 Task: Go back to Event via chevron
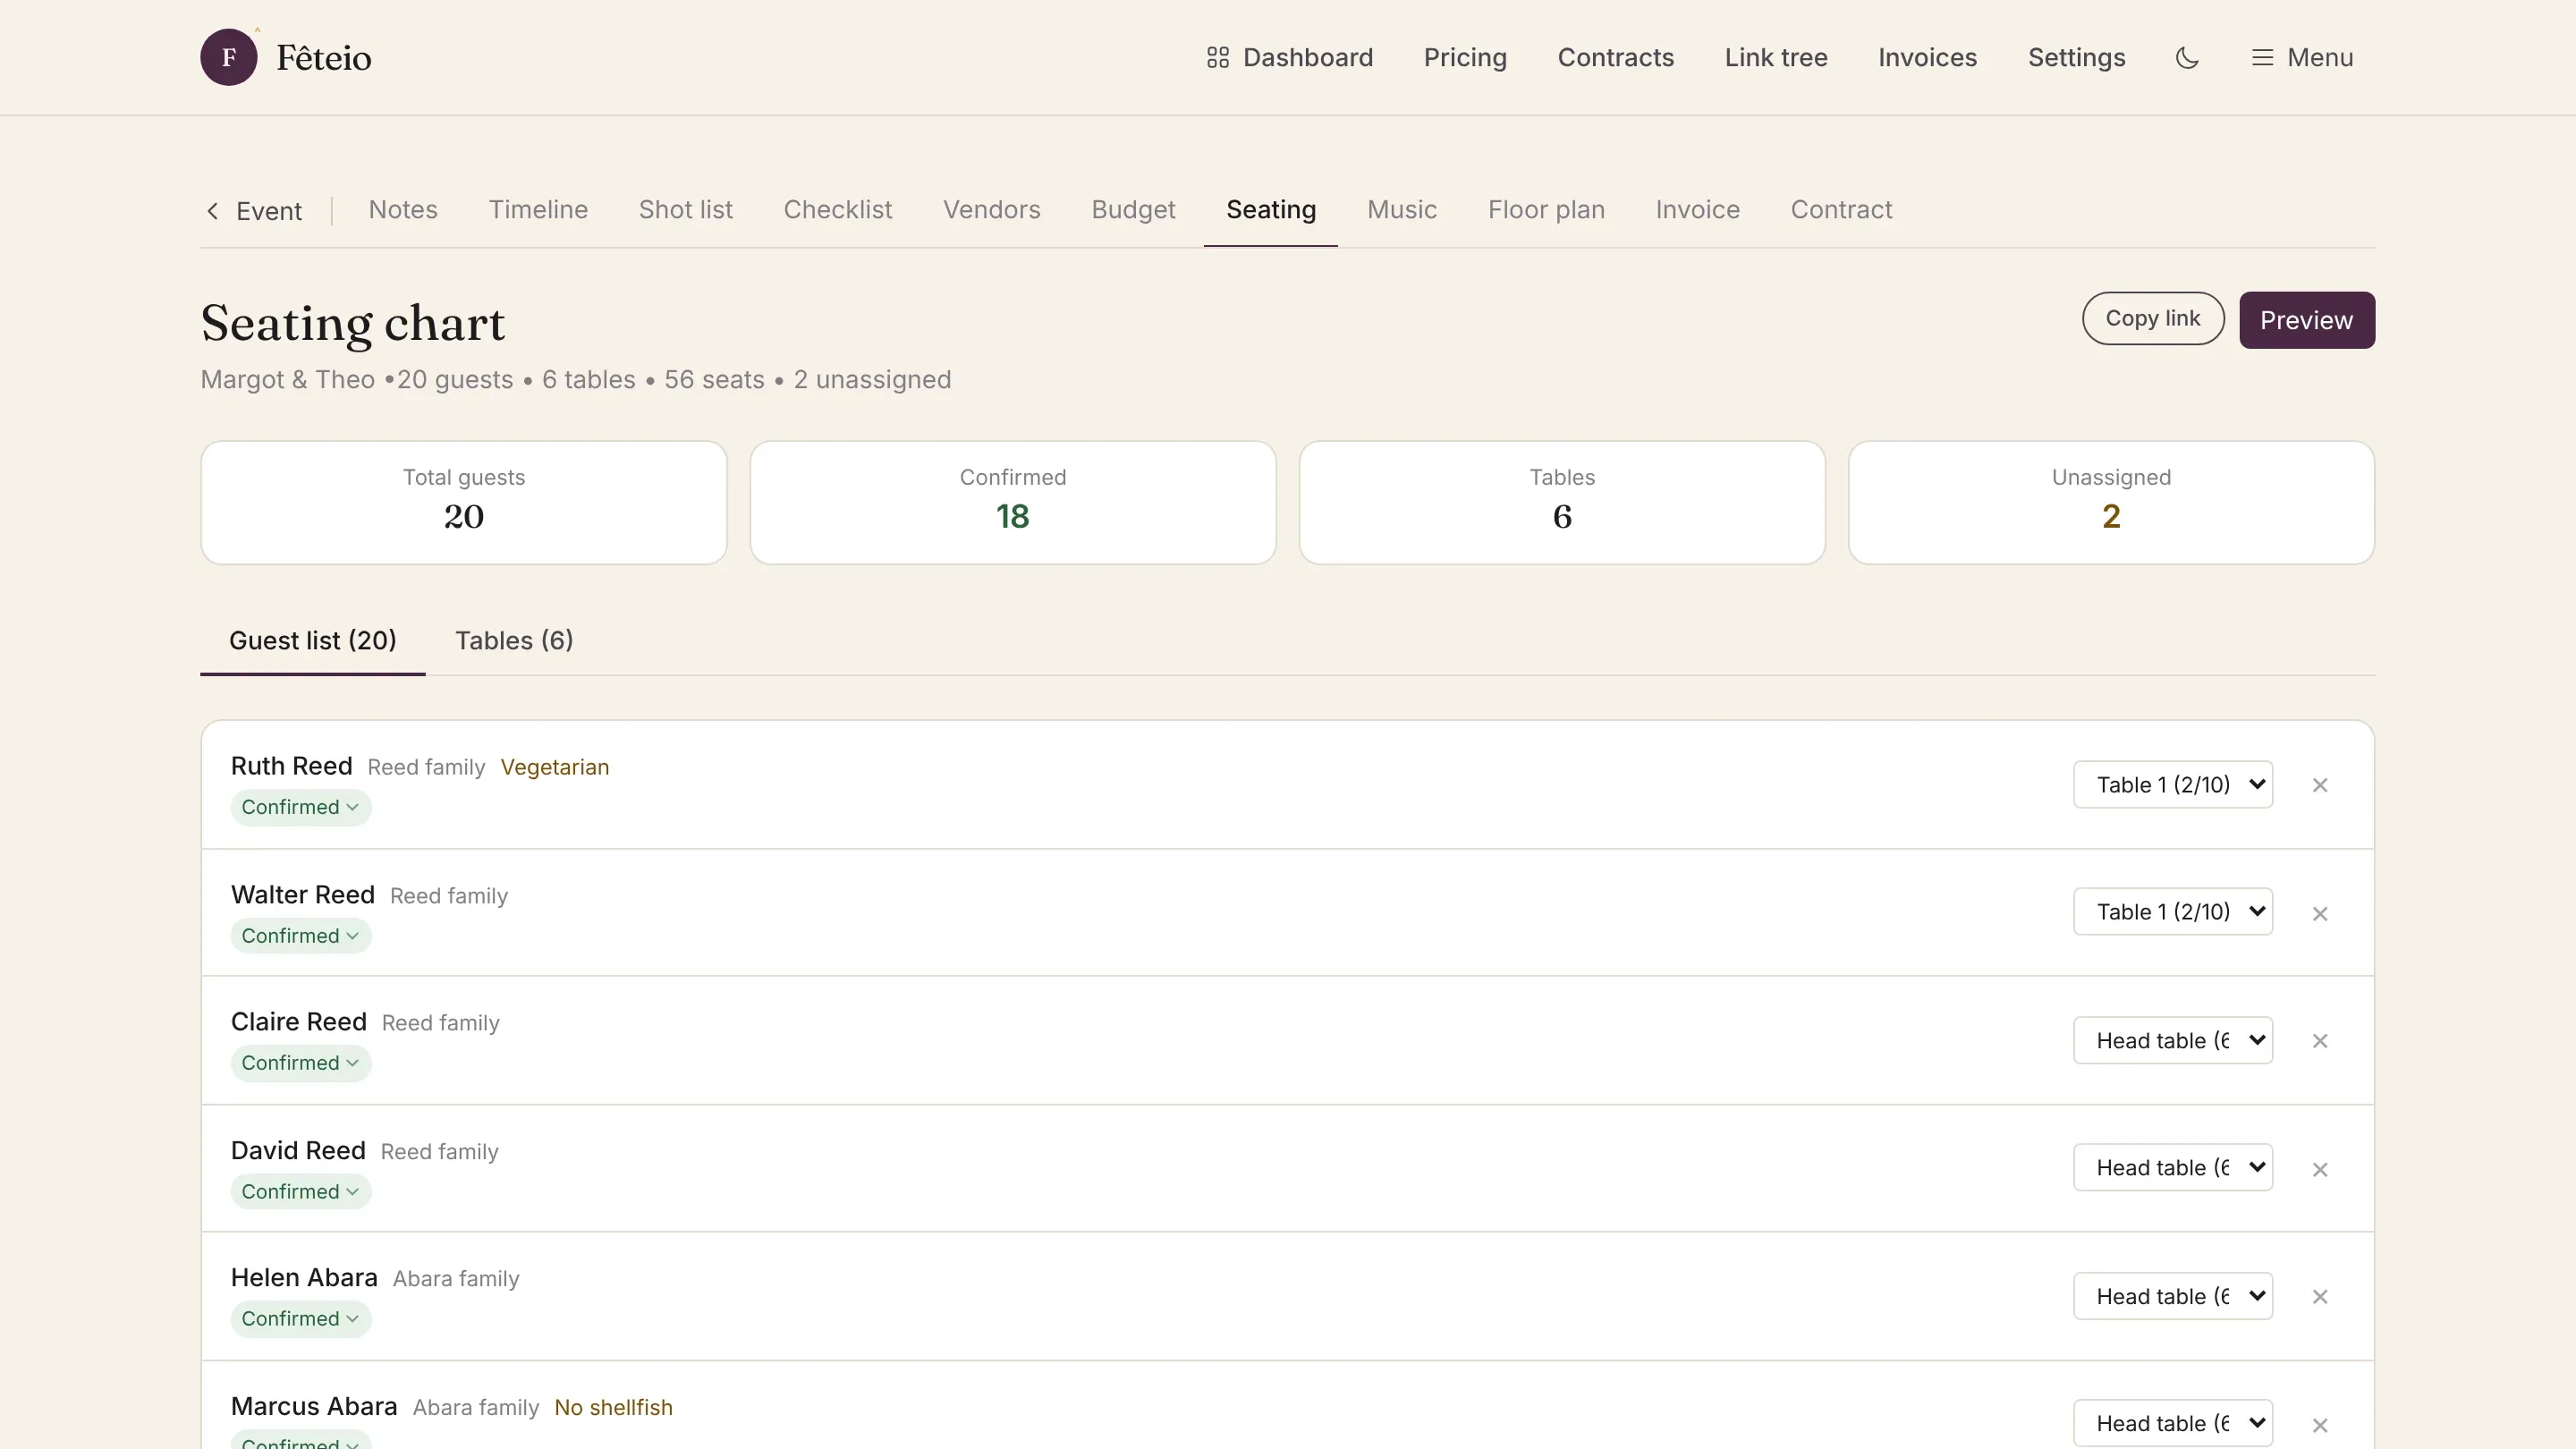[x=254, y=211]
